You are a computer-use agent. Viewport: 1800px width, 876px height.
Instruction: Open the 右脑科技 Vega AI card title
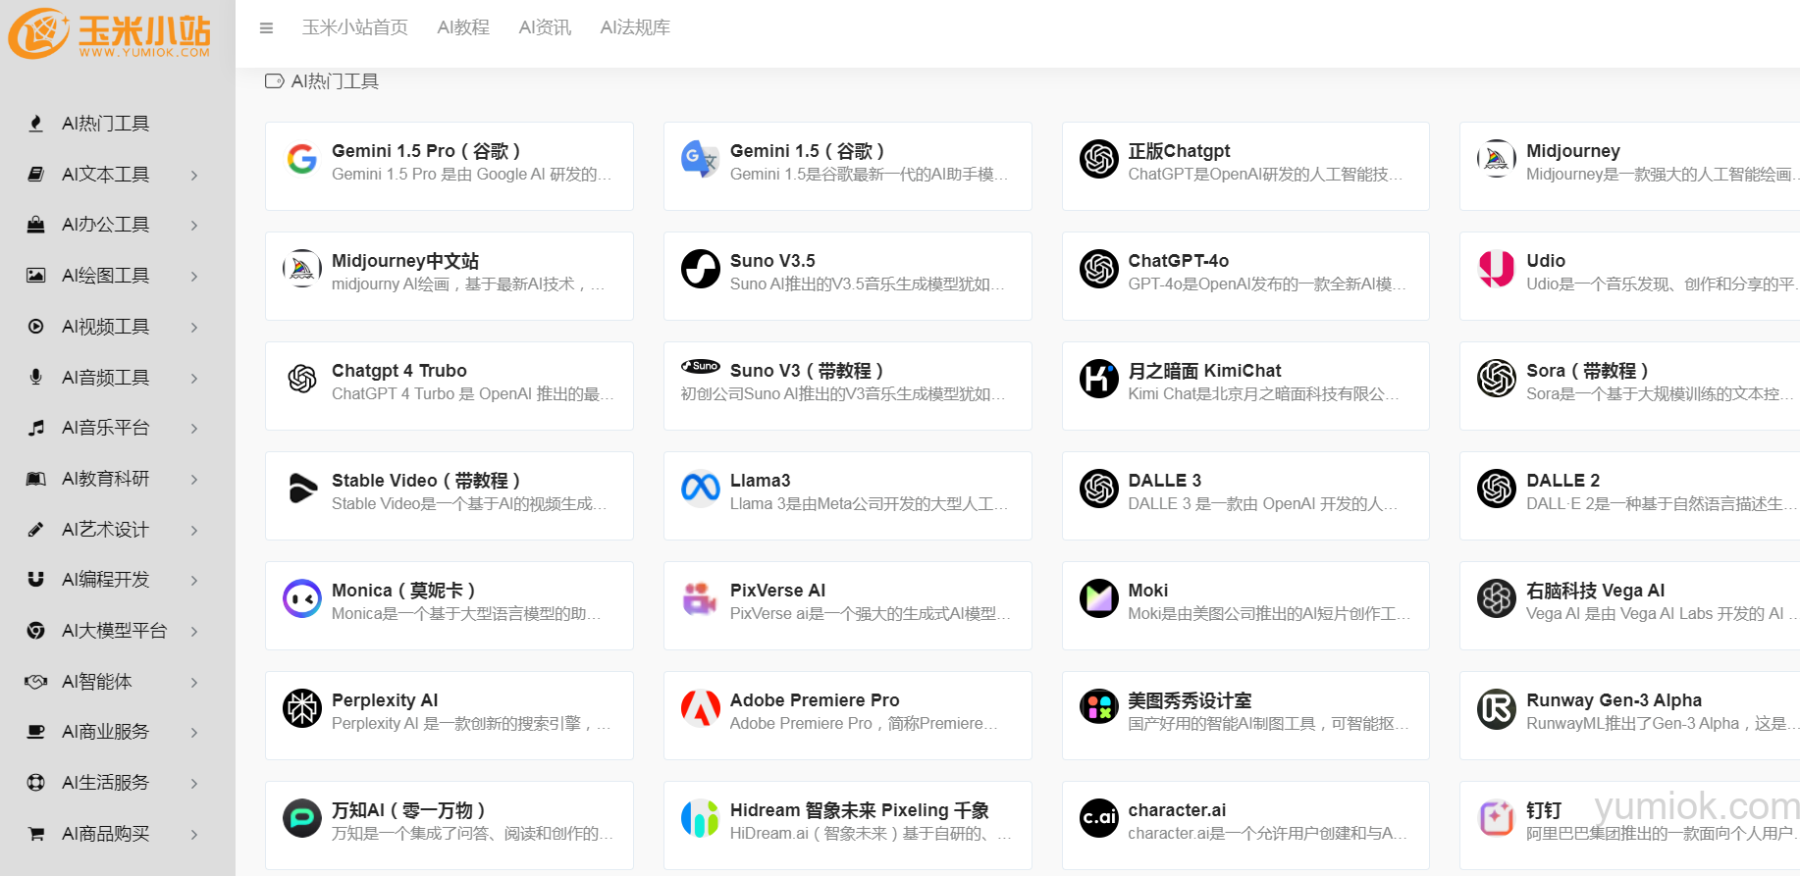click(1595, 591)
